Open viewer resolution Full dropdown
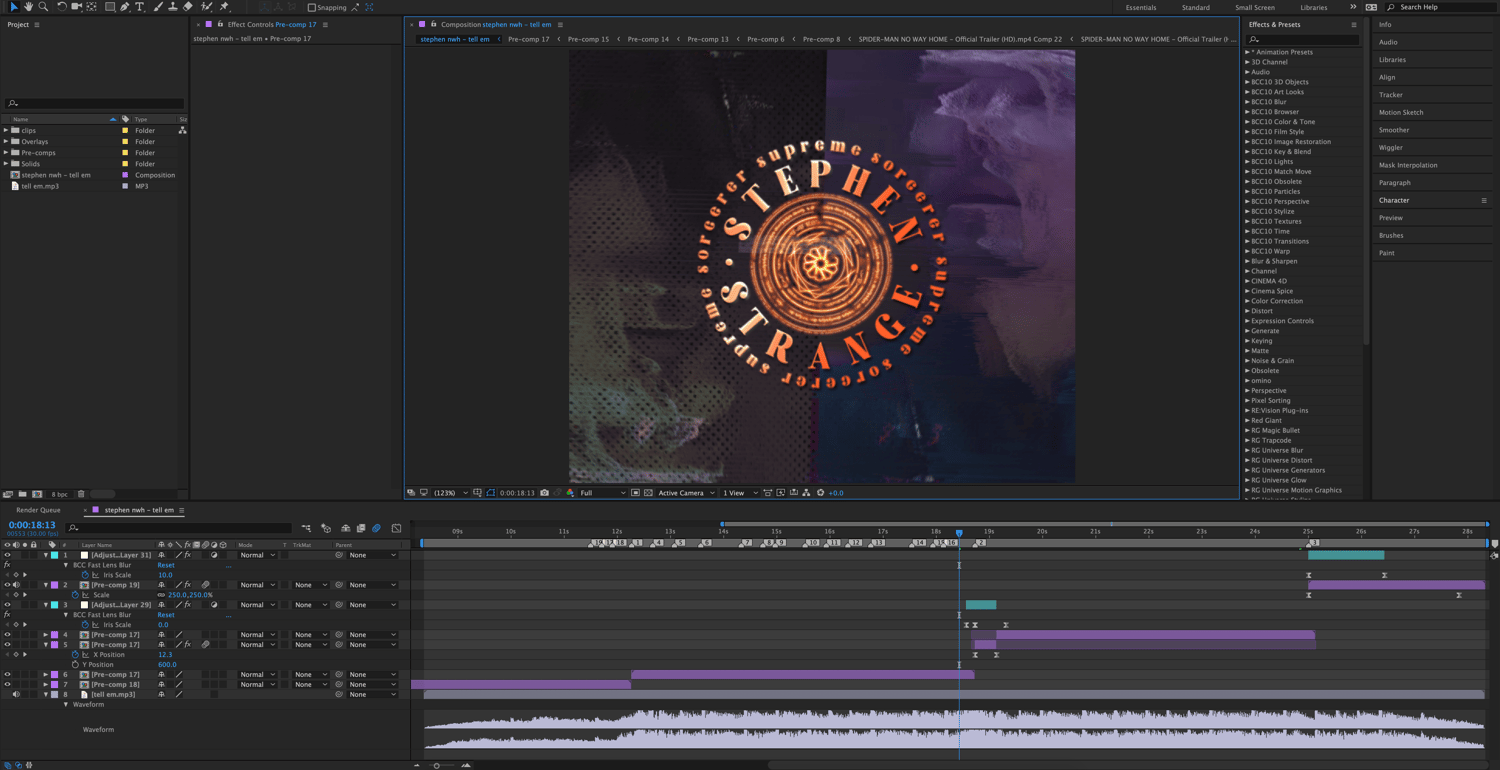Image resolution: width=1500 pixels, height=770 pixels. coord(602,493)
